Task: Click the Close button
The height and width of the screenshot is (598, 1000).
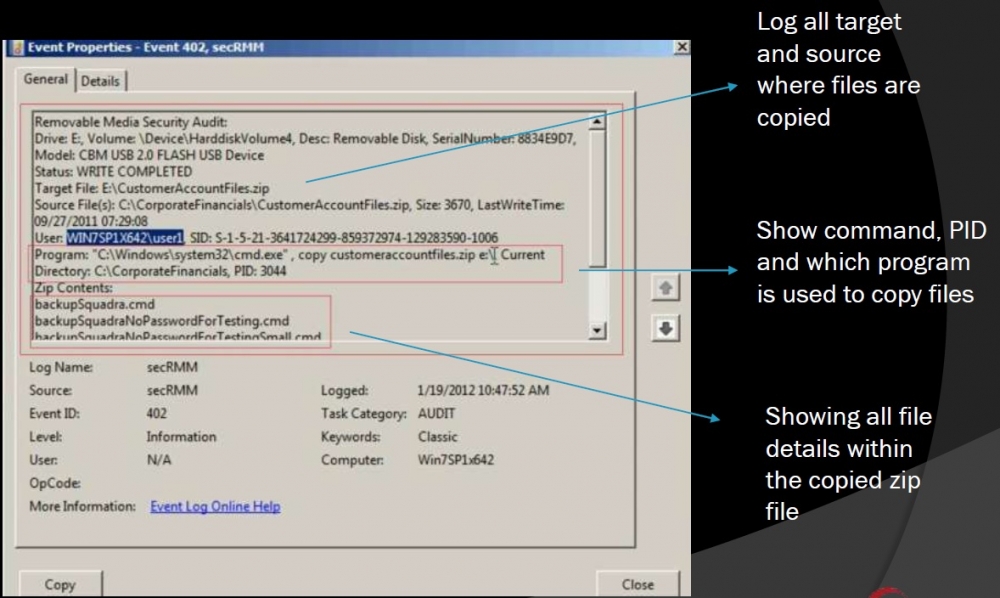Action: click(x=637, y=584)
